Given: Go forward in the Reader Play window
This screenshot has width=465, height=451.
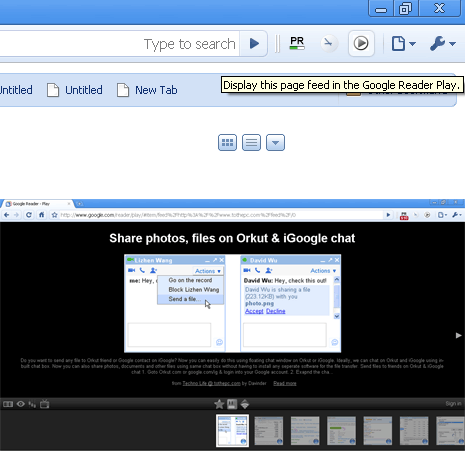Looking at the screenshot, I should point(17,215).
